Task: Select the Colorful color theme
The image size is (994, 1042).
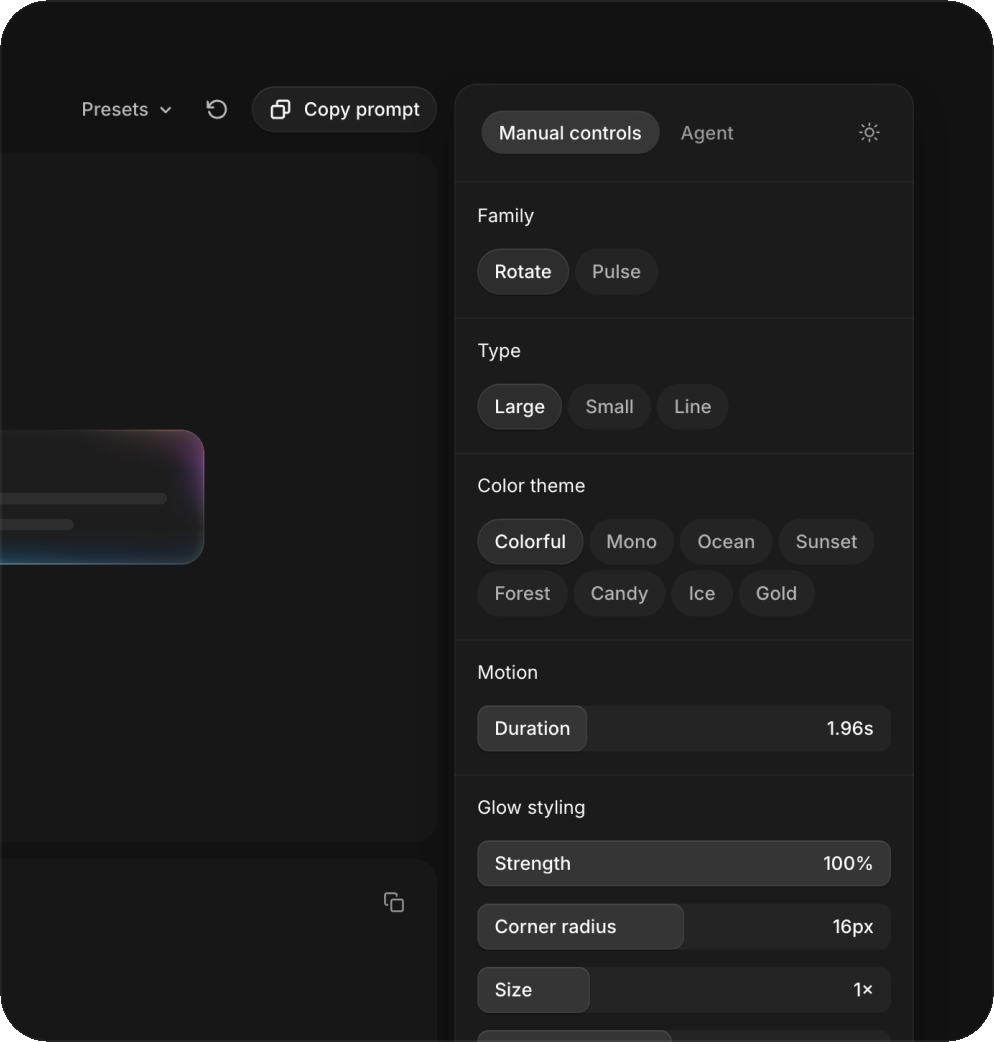Action: (530, 542)
